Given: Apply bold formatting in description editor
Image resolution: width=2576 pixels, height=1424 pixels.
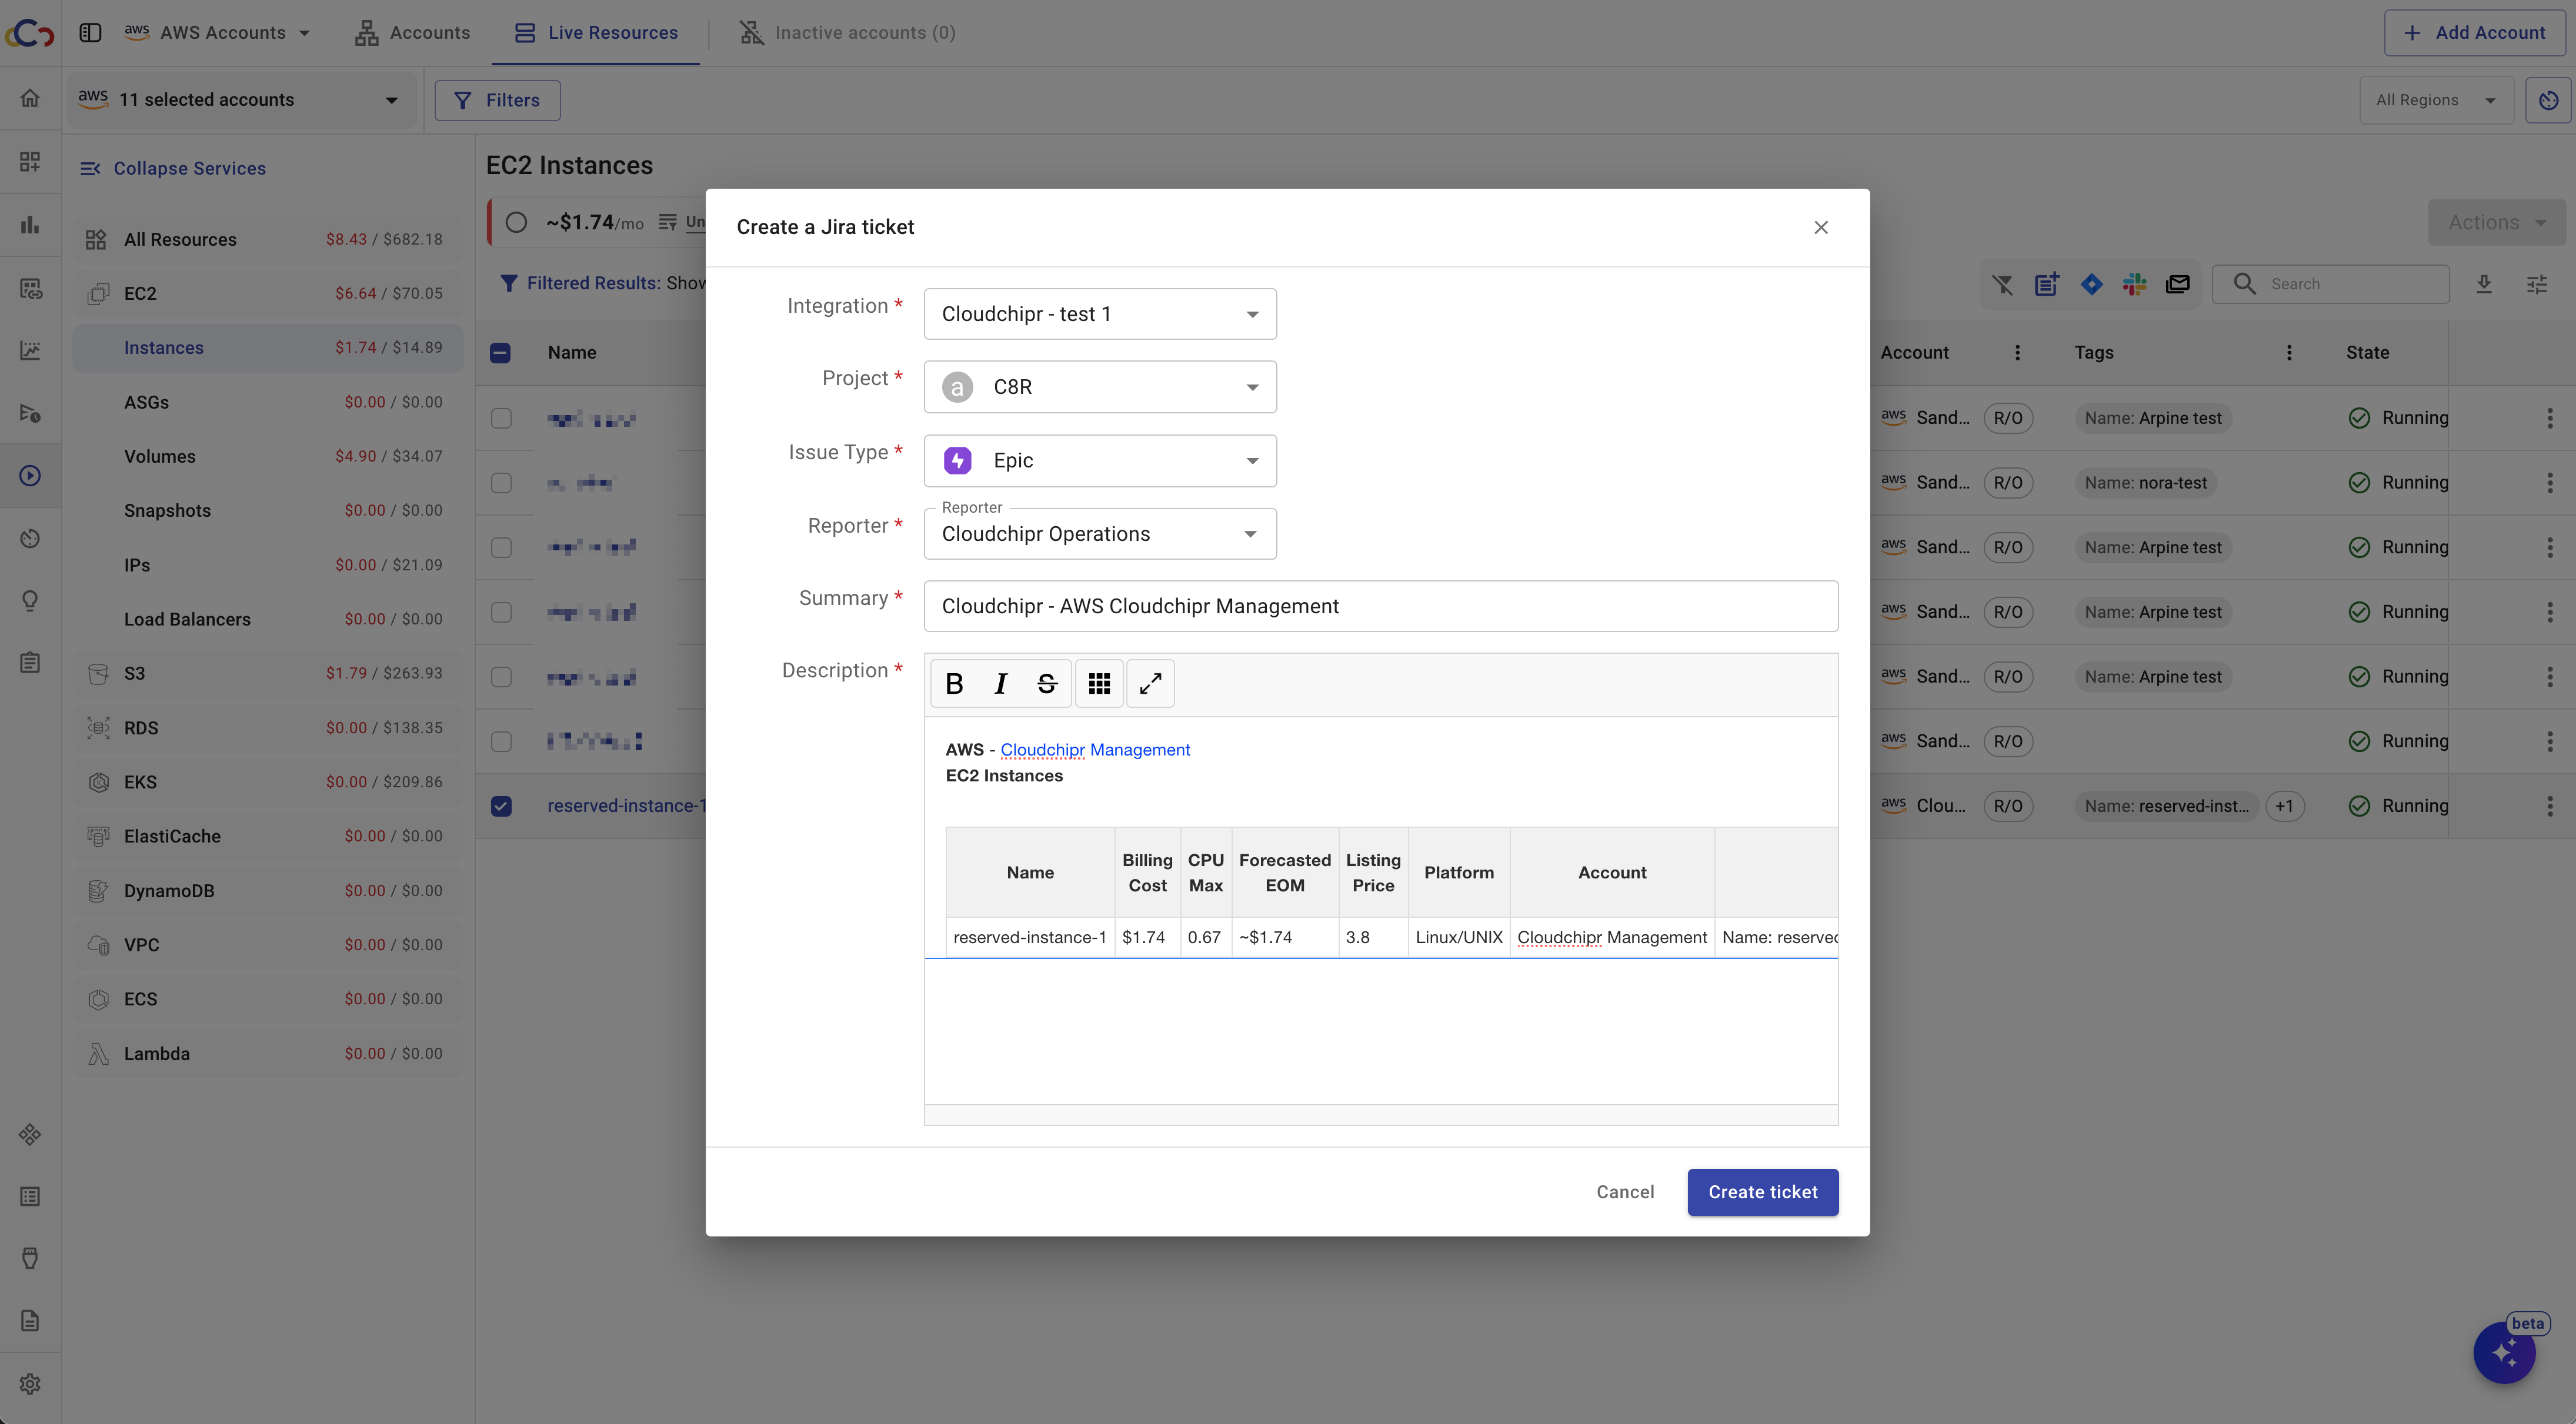Looking at the screenshot, I should click(x=954, y=684).
